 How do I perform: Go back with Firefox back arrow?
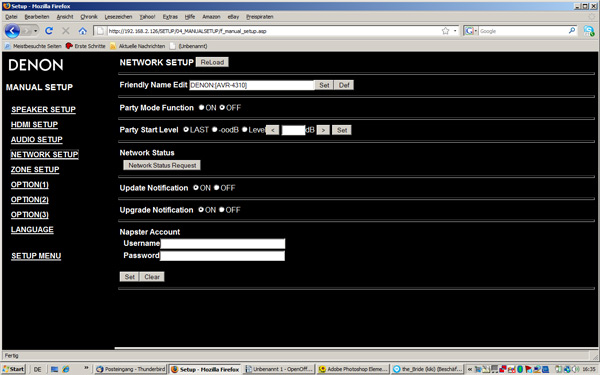pyautogui.click(x=12, y=31)
